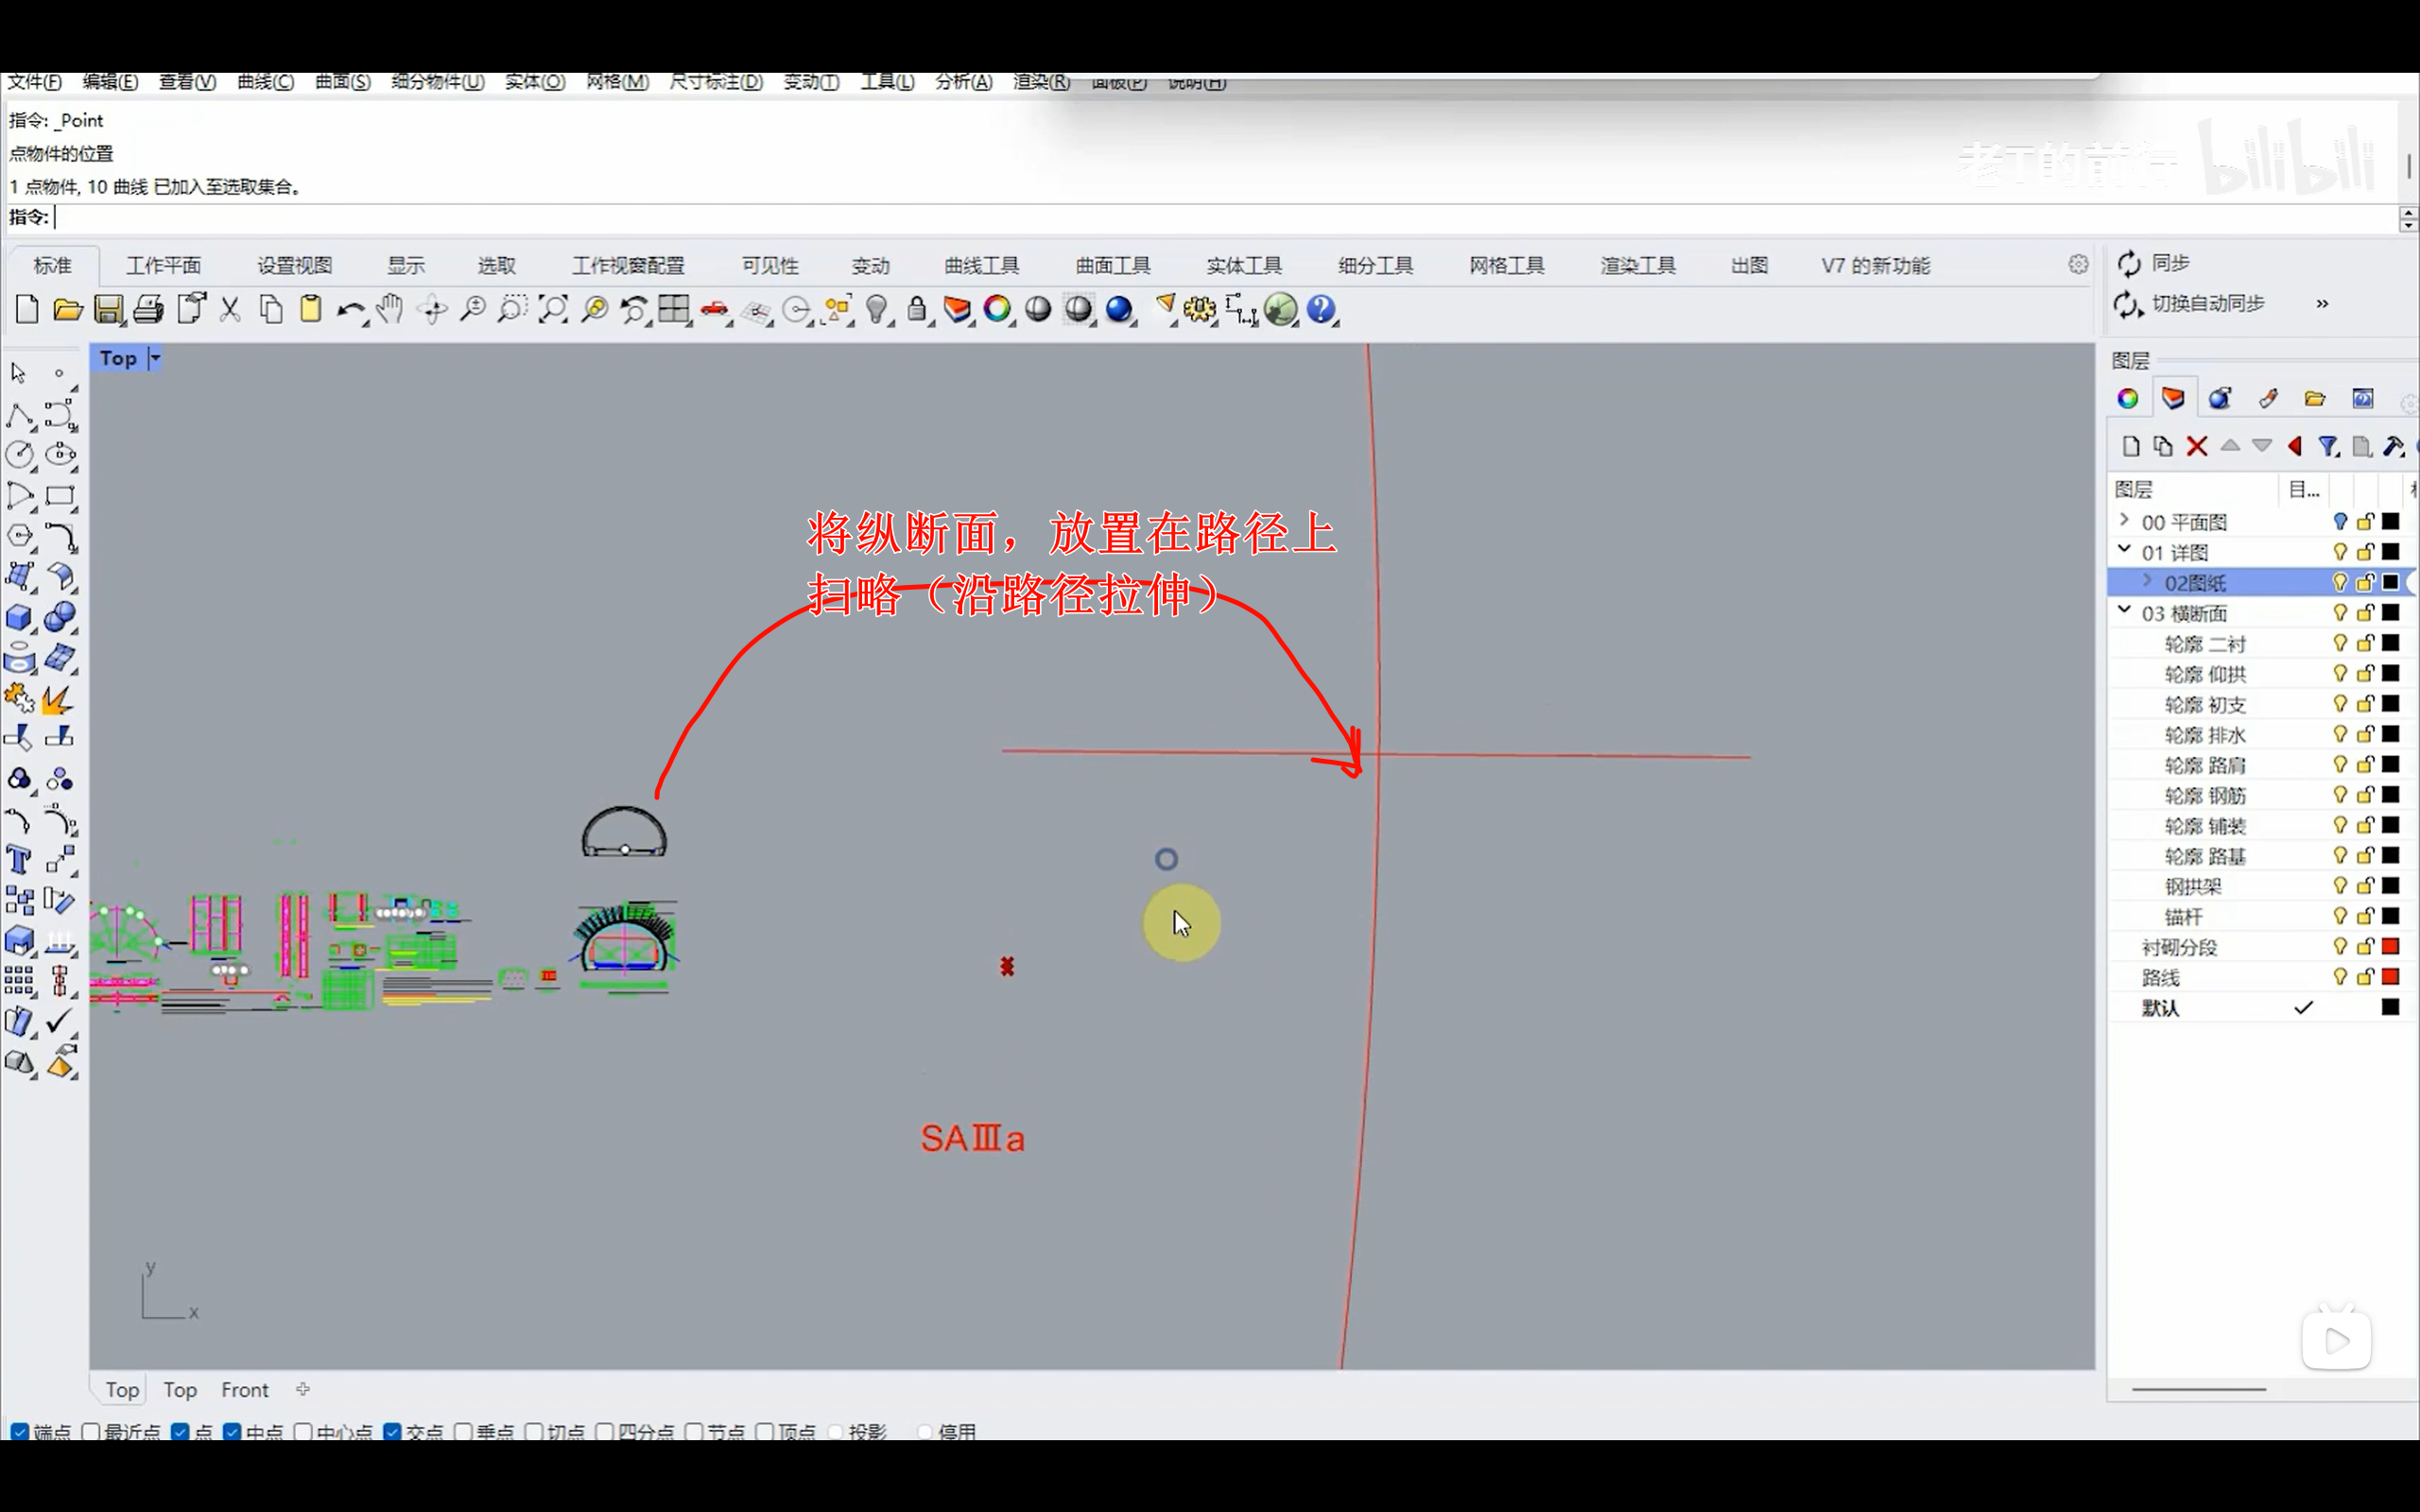Enable the 最近点 osnap checkbox
Screen dimensions: 2420x1512
91,1432
